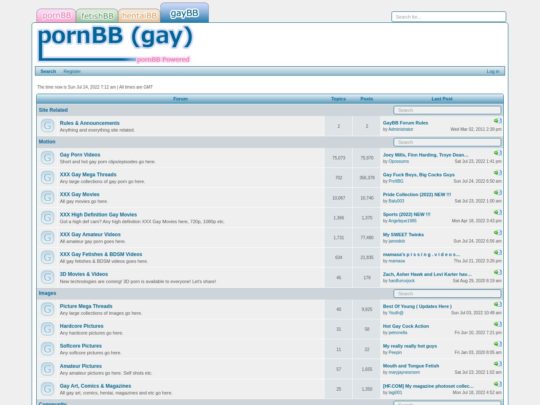This screenshot has height=405, width=540.
Task: Select the gayBB tab
Action: click(184, 13)
